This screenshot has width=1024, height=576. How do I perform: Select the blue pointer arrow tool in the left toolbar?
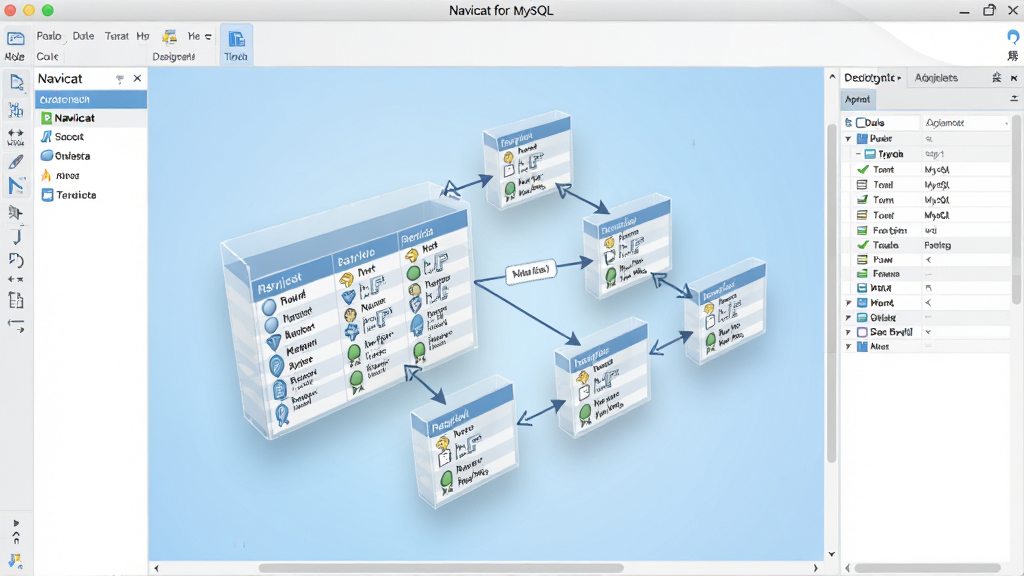[16, 186]
